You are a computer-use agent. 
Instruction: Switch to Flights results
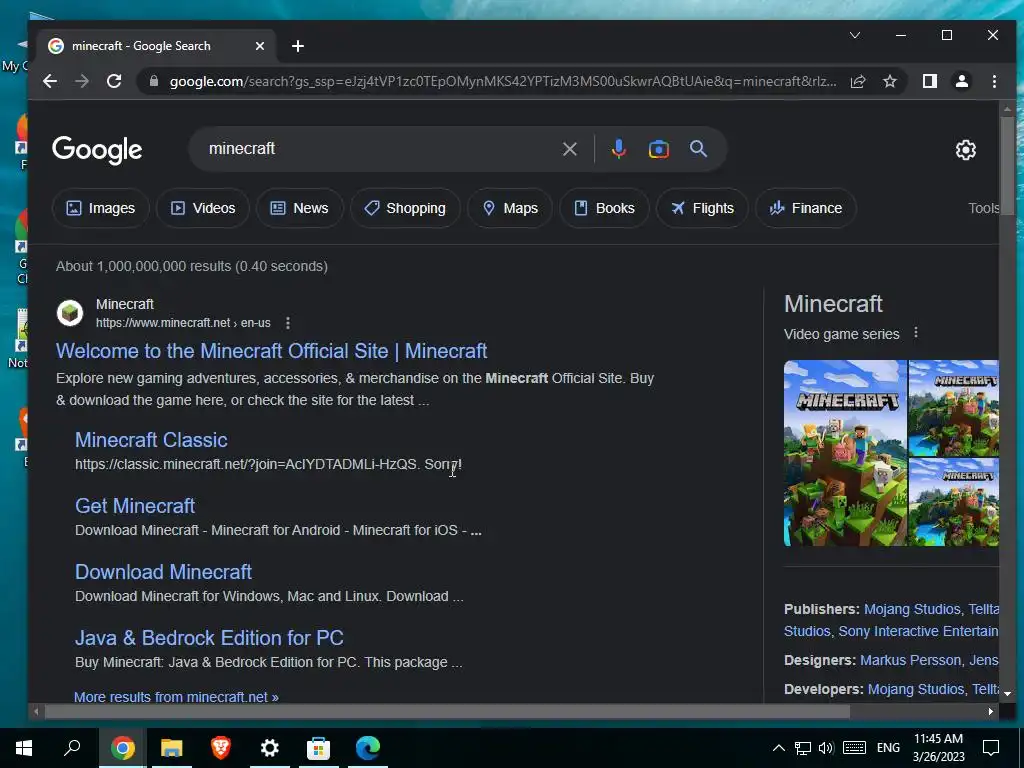tap(702, 208)
